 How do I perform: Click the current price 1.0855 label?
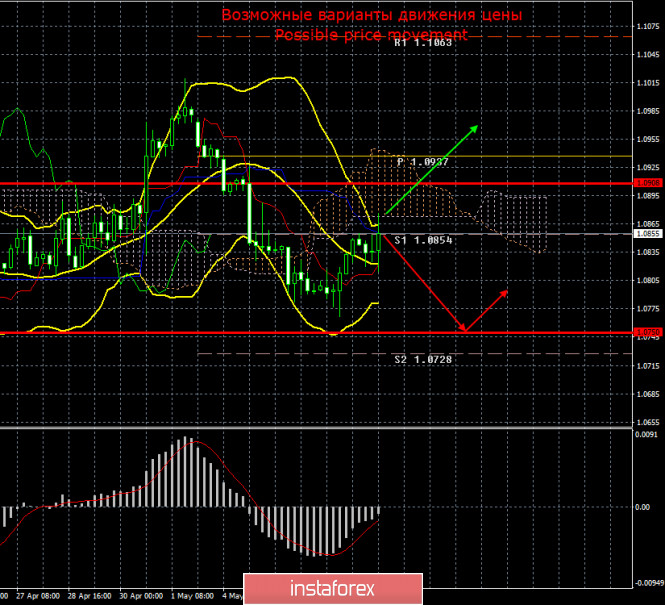point(648,234)
